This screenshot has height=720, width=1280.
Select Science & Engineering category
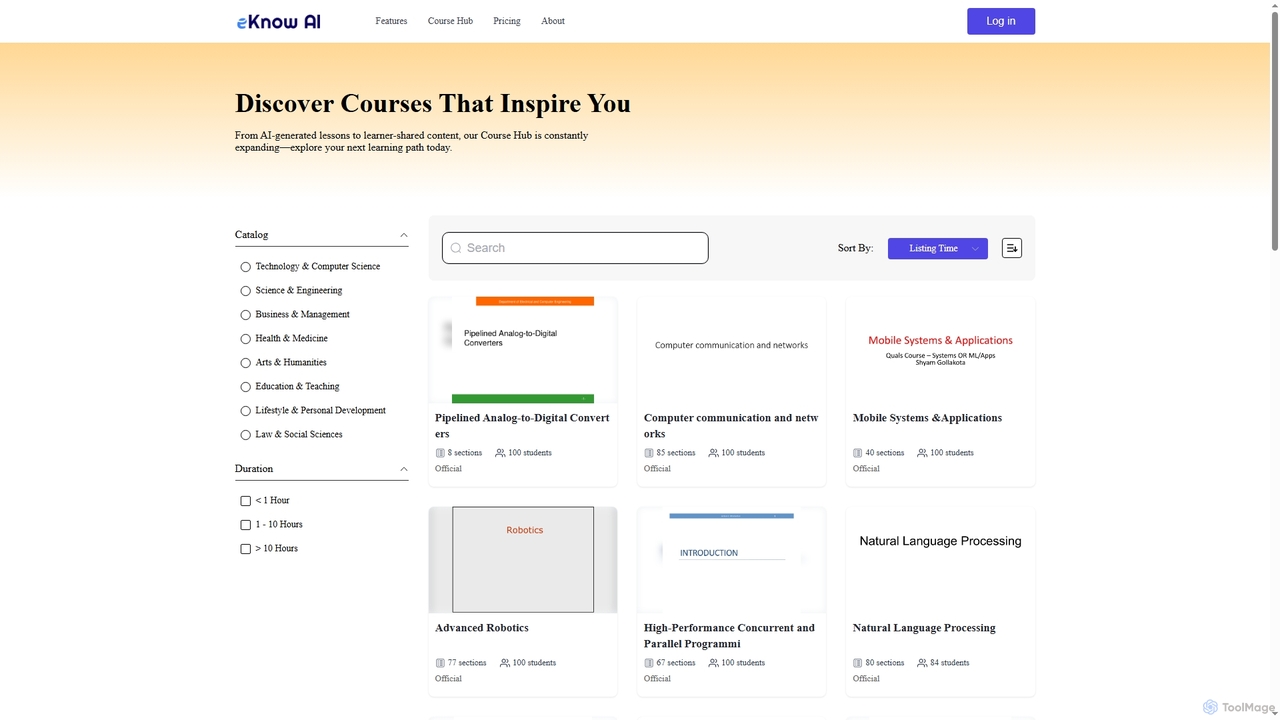click(x=245, y=291)
